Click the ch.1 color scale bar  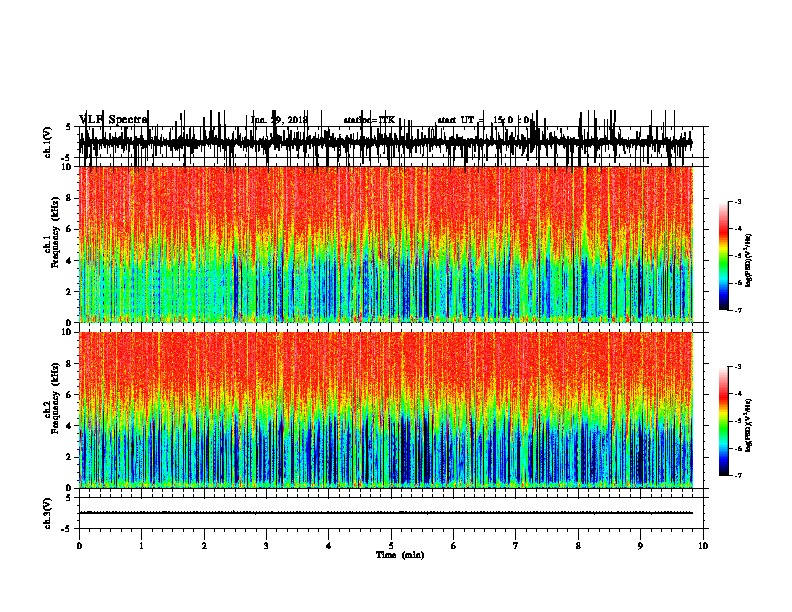point(724,256)
